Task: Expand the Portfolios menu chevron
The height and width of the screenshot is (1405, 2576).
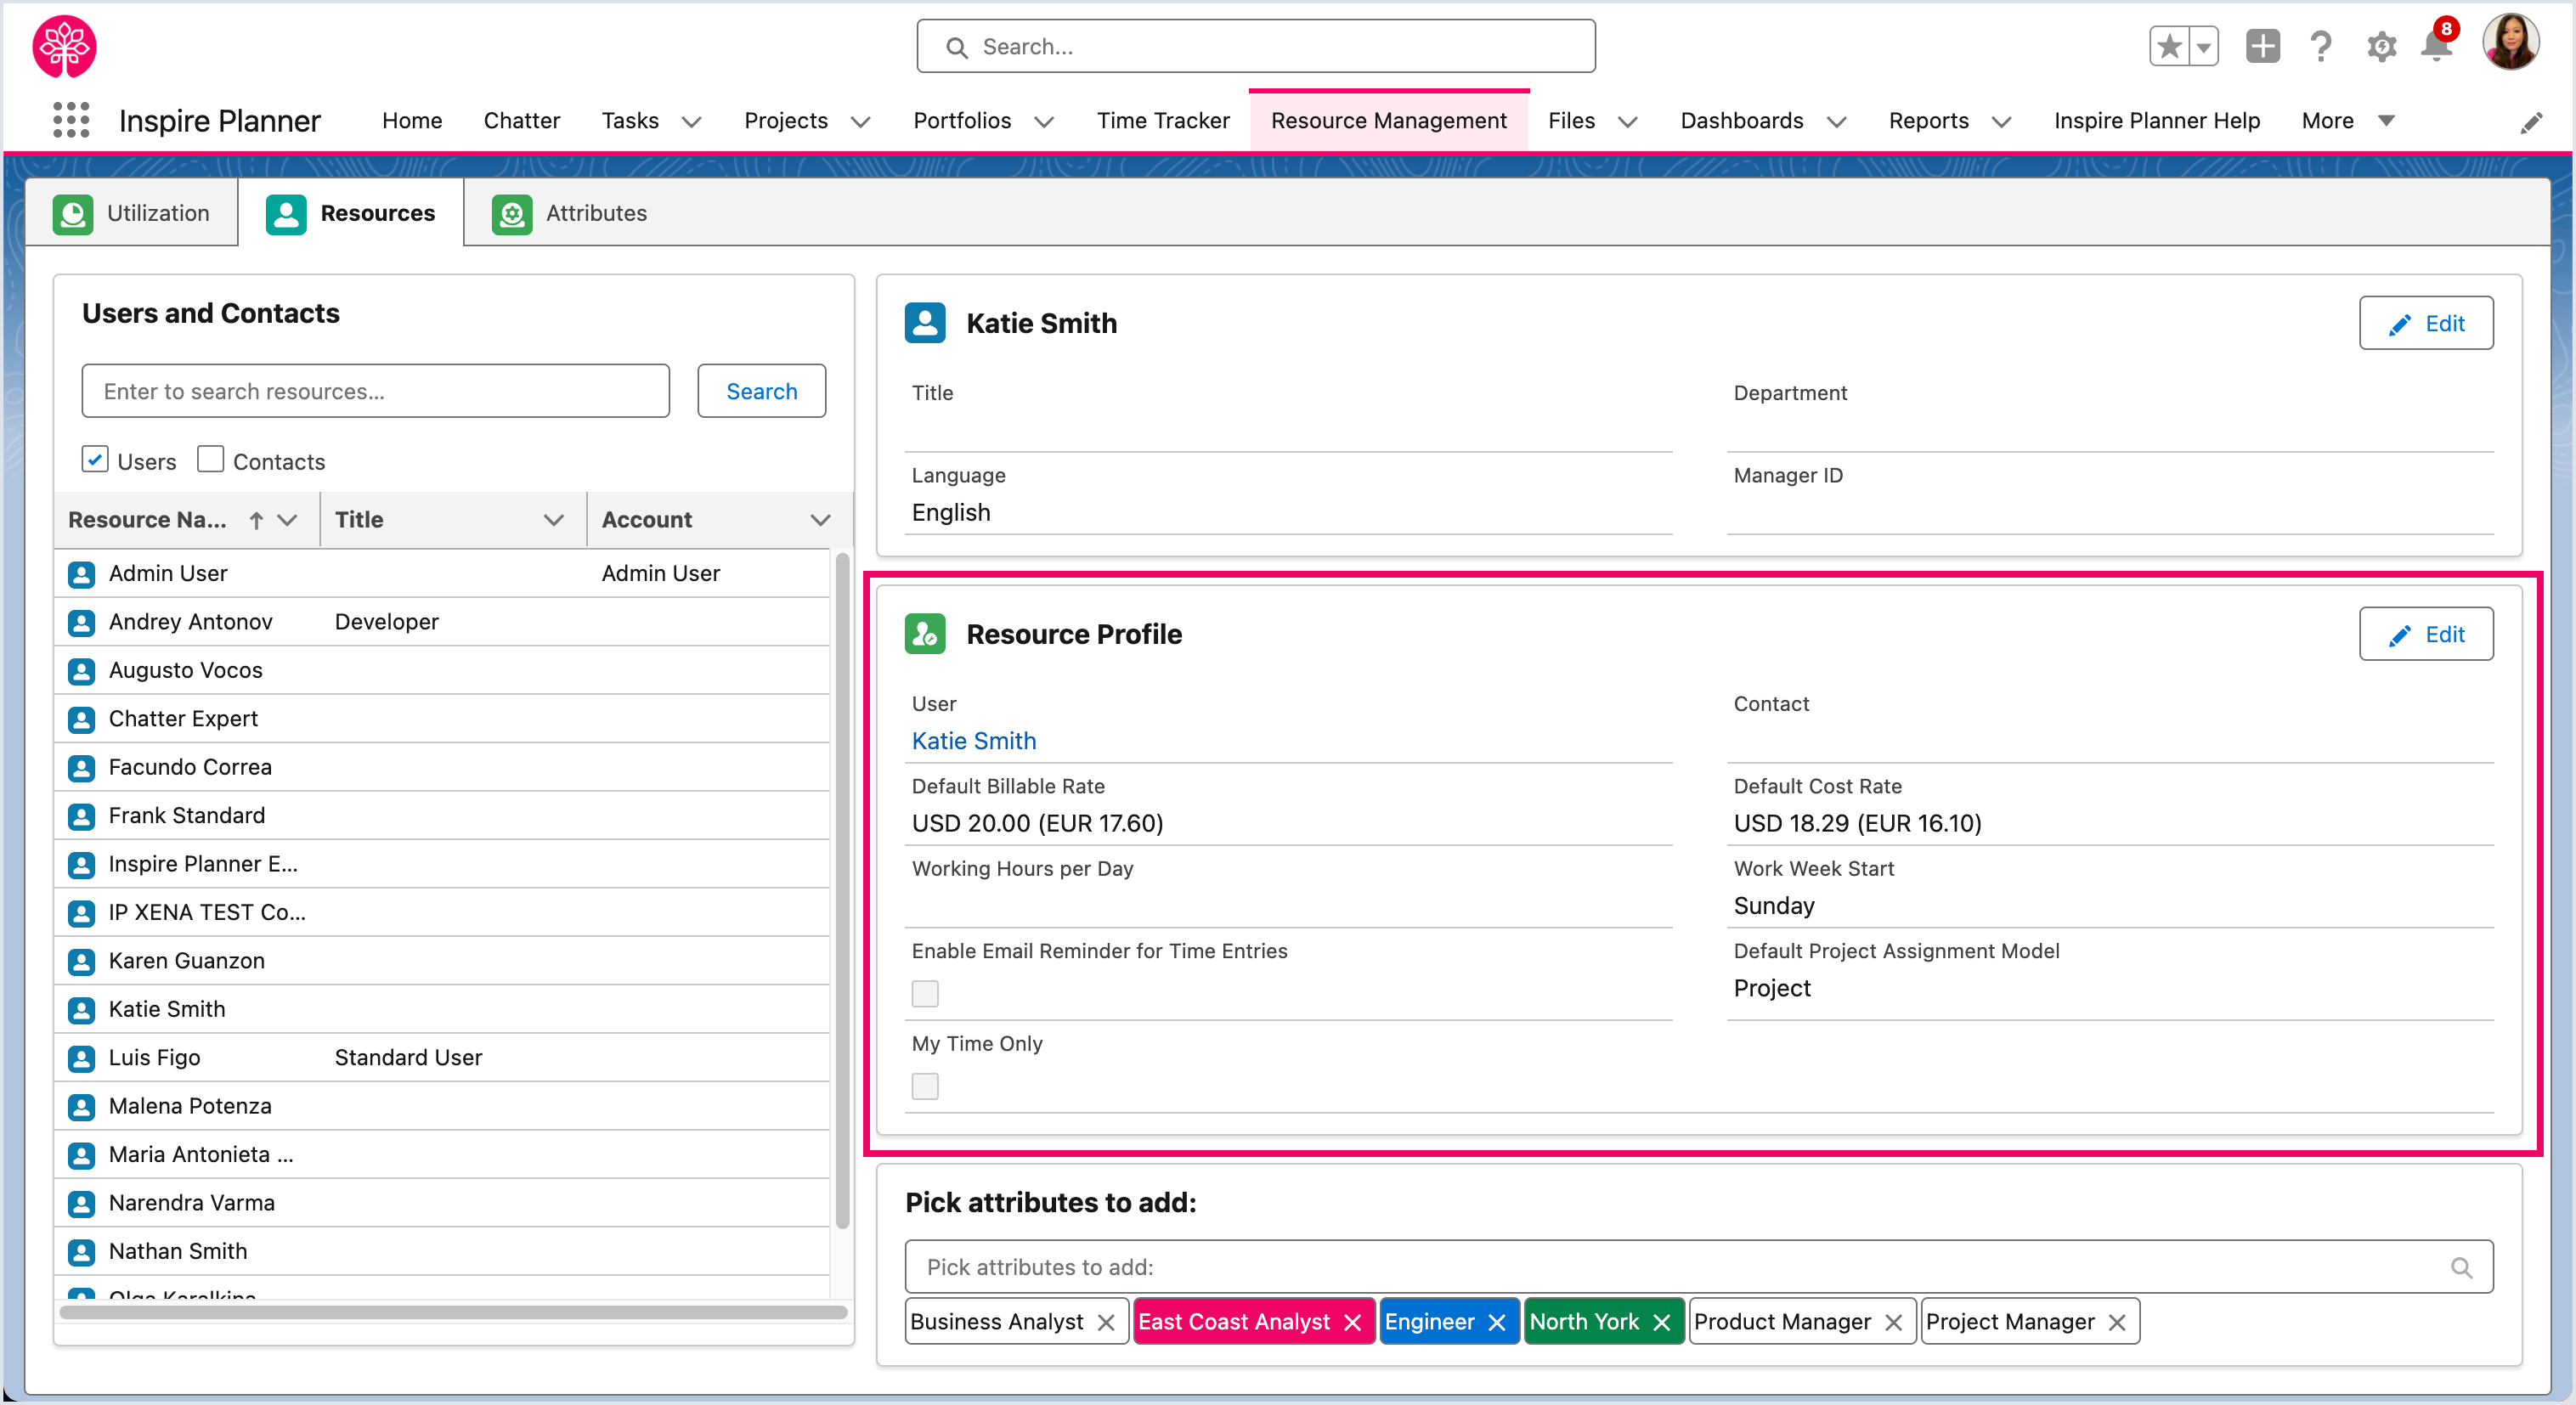Action: click(1044, 121)
